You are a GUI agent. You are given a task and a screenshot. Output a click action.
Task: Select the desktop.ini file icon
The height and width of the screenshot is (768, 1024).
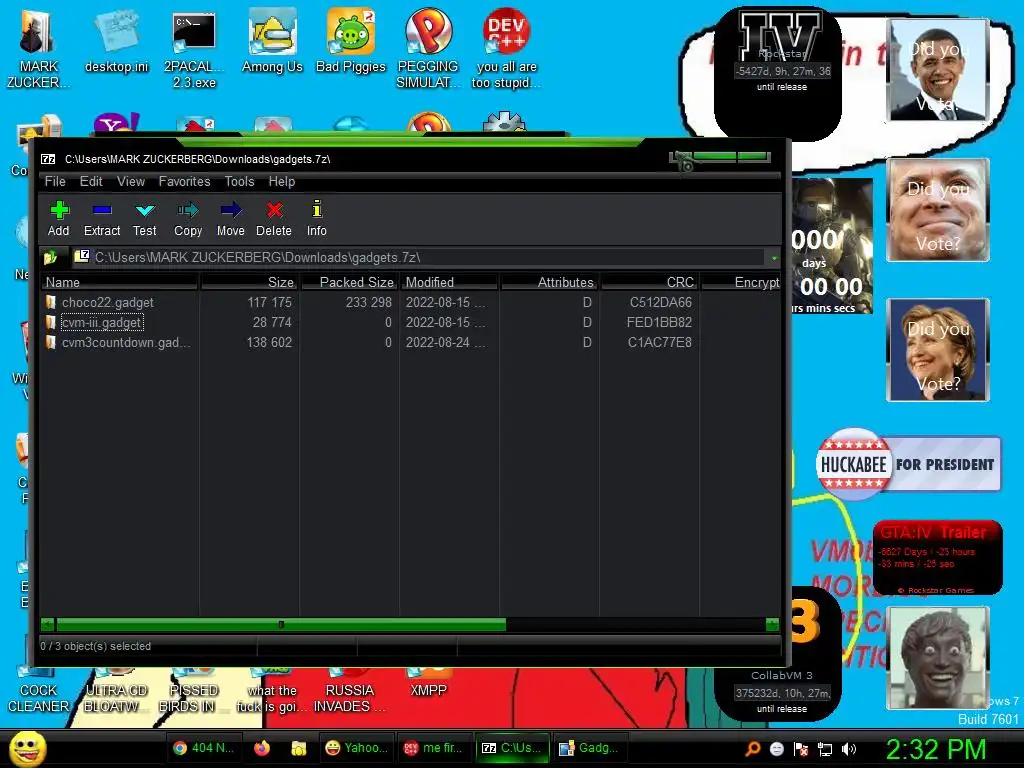point(116,42)
